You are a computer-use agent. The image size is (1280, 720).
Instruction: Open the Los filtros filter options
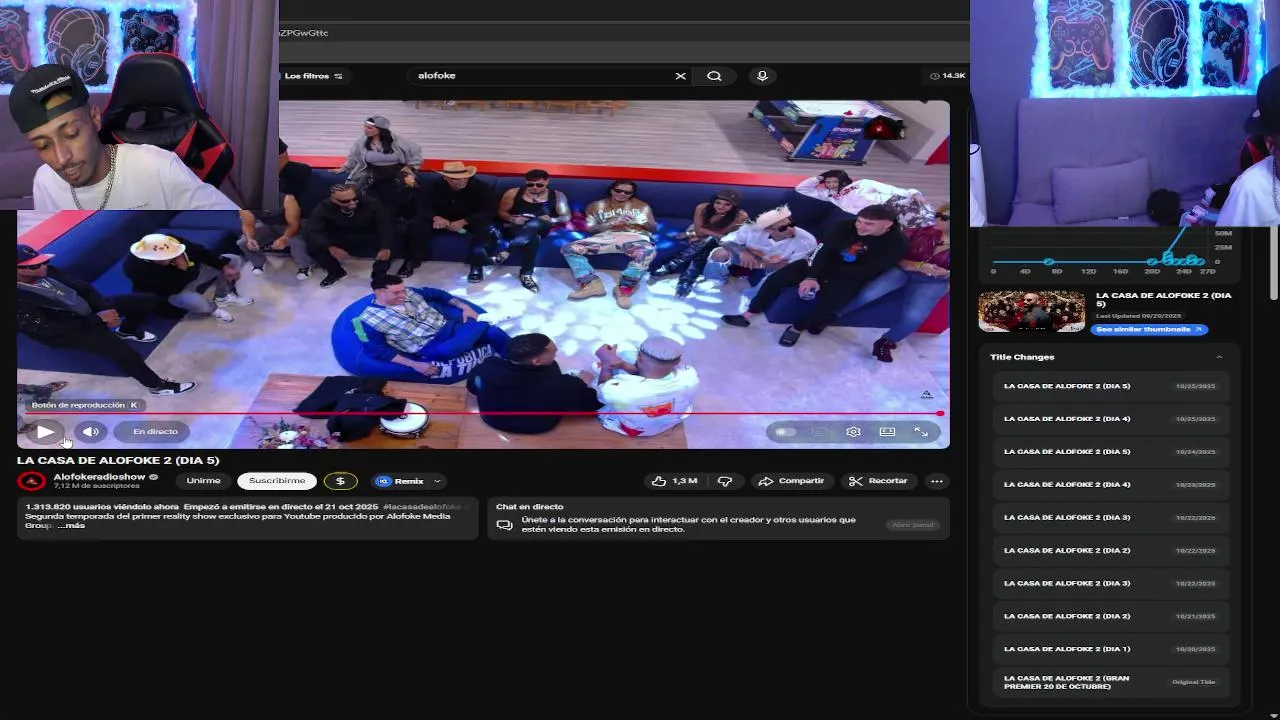pos(313,76)
